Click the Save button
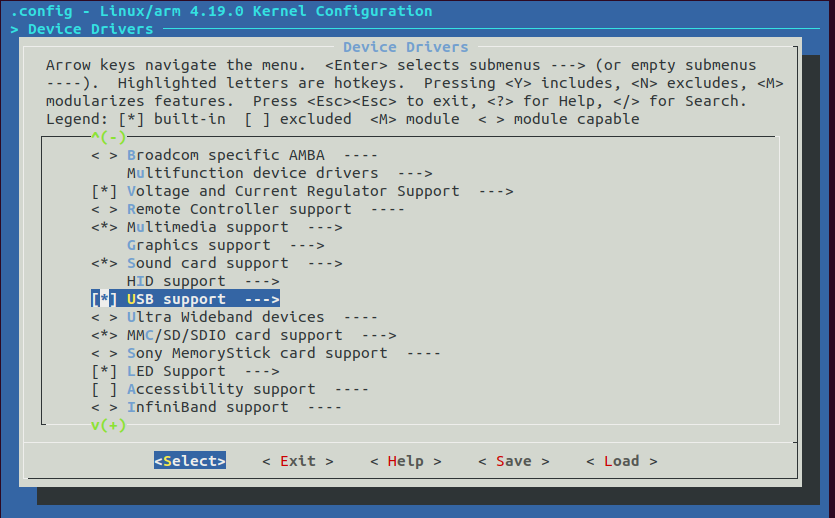This screenshot has height=518, width=835. coord(514,461)
